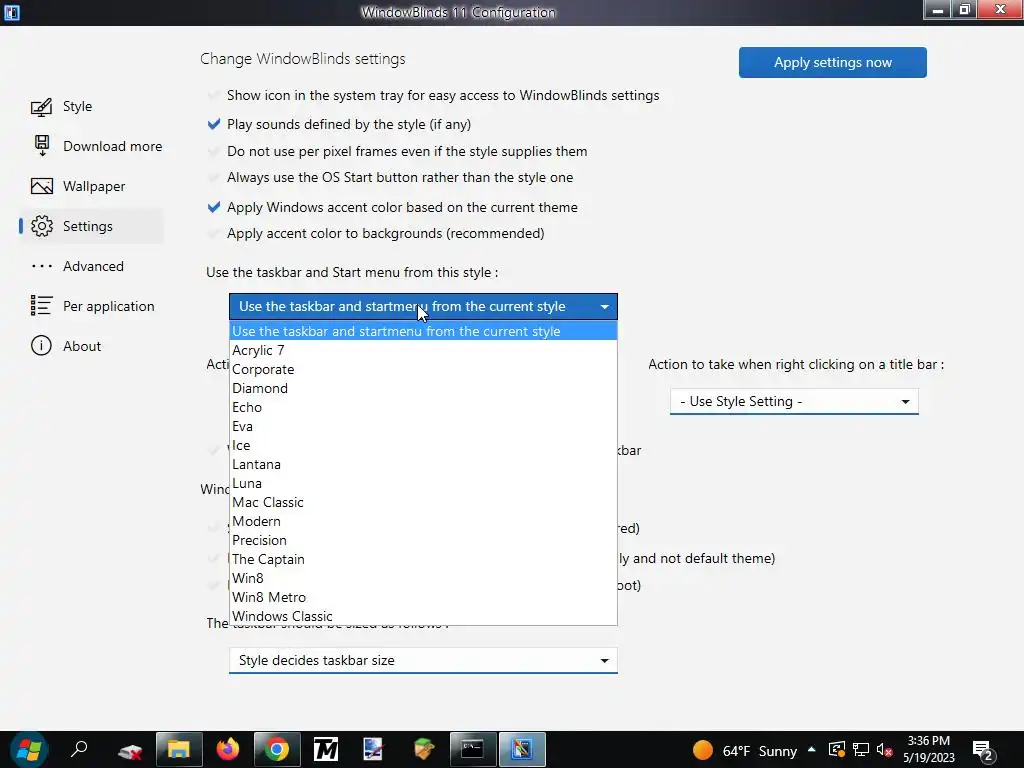Click the muted volume tray icon
This screenshot has width=1024, height=768.
884,750
